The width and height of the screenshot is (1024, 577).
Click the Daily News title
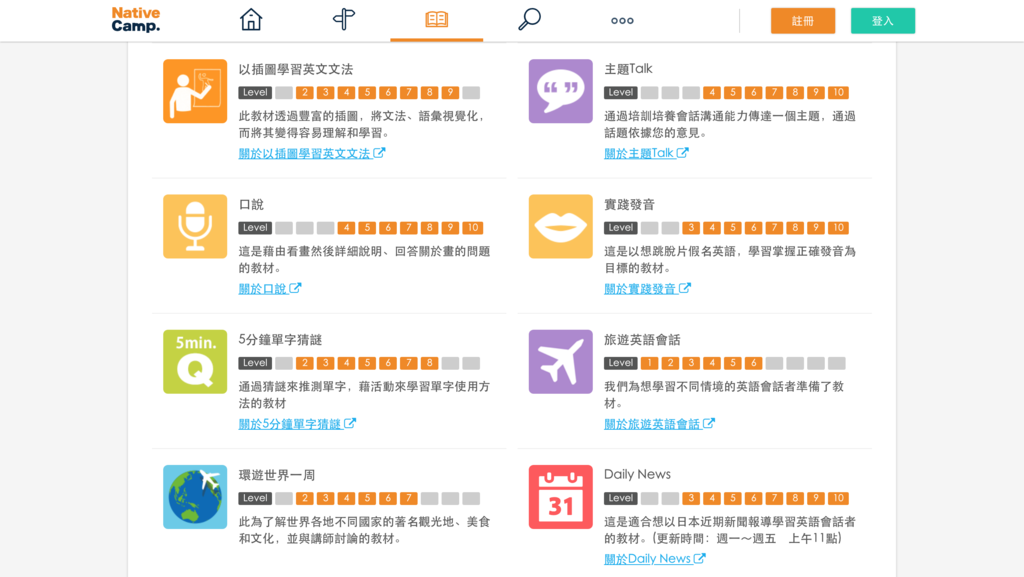point(637,474)
